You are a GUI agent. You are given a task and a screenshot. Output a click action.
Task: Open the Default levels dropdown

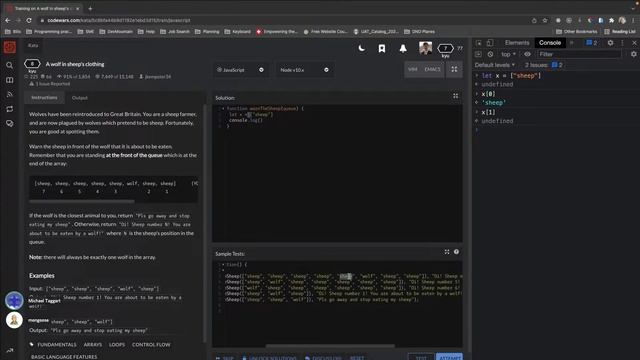pyautogui.click(x=495, y=65)
